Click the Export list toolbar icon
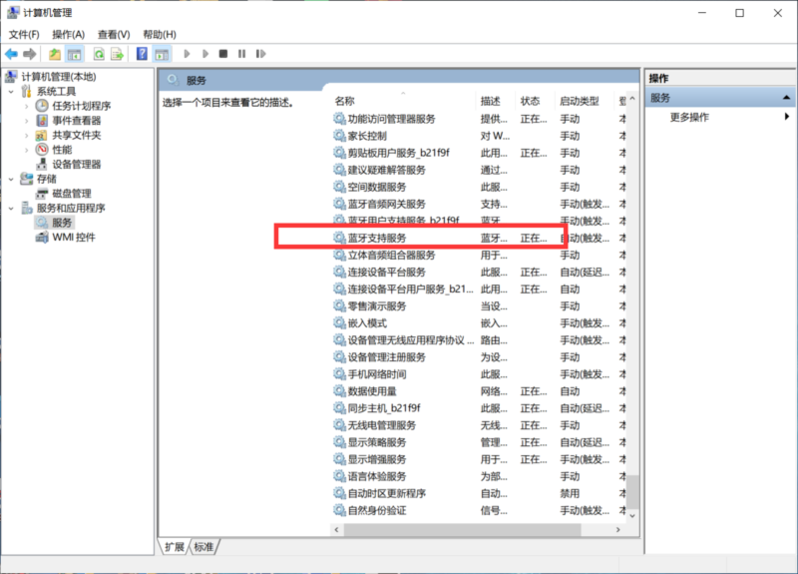798x574 pixels. click(x=117, y=53)
